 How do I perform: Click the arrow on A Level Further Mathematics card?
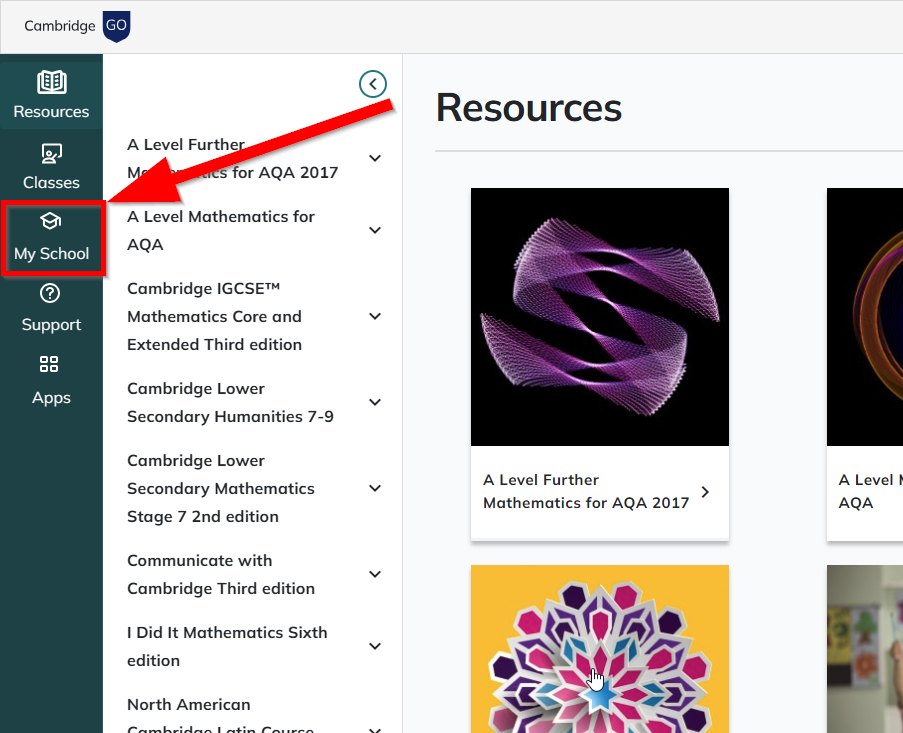pos(705,492)
